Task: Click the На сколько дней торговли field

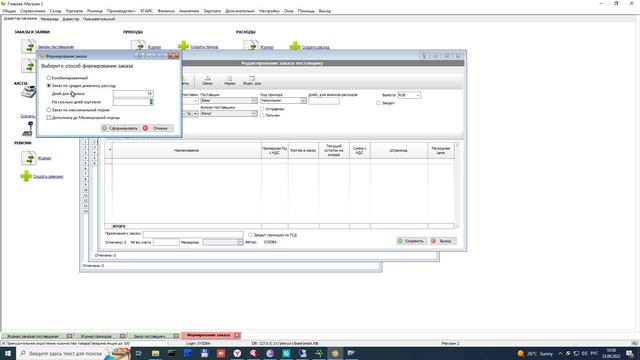Action: click(133, 102)
